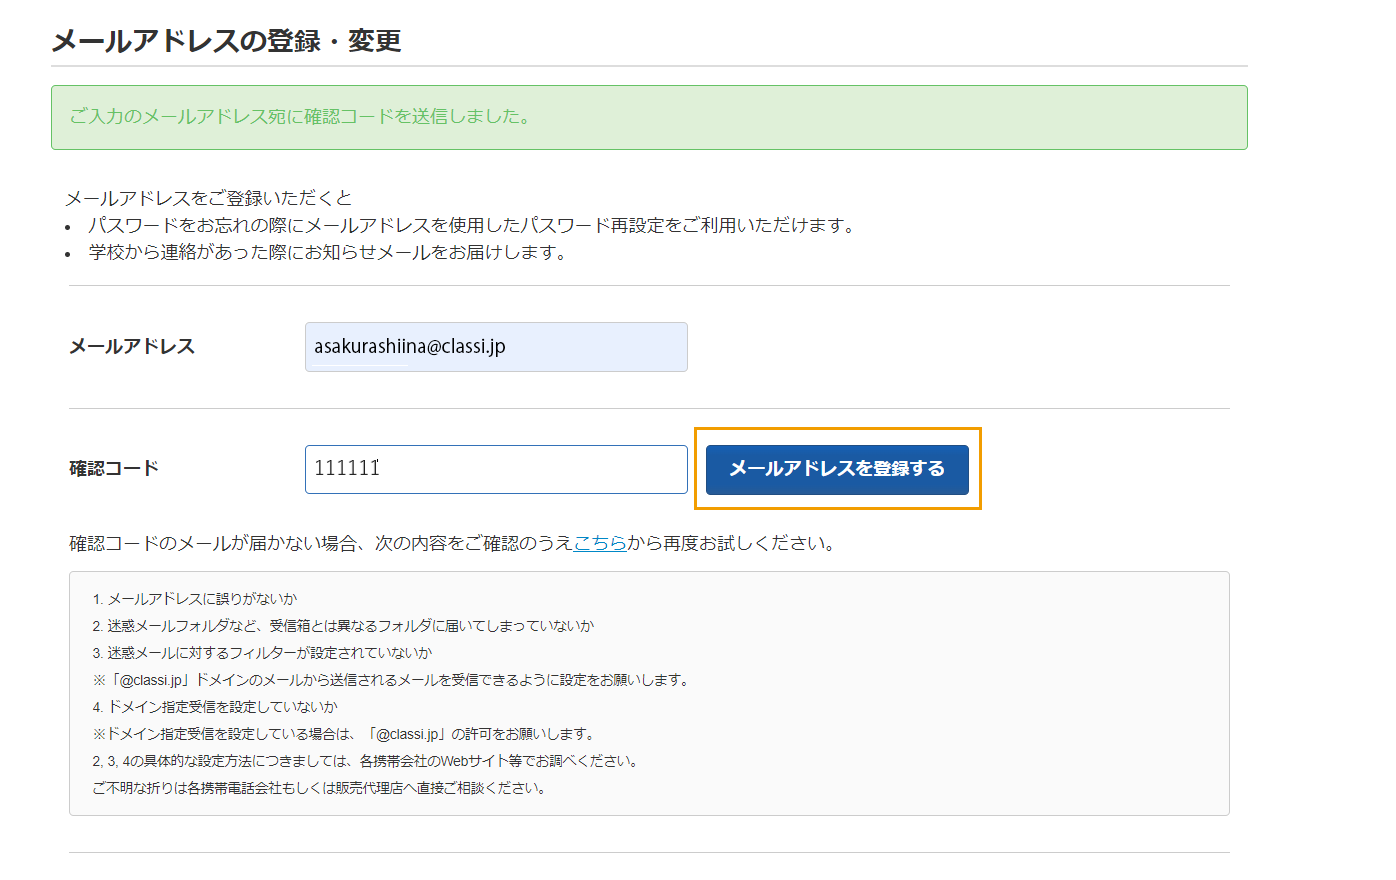Click the line ご不明な折りは各携帯電話会社
The width and height of the screenshot is (1396, 880).
(320, 788)
